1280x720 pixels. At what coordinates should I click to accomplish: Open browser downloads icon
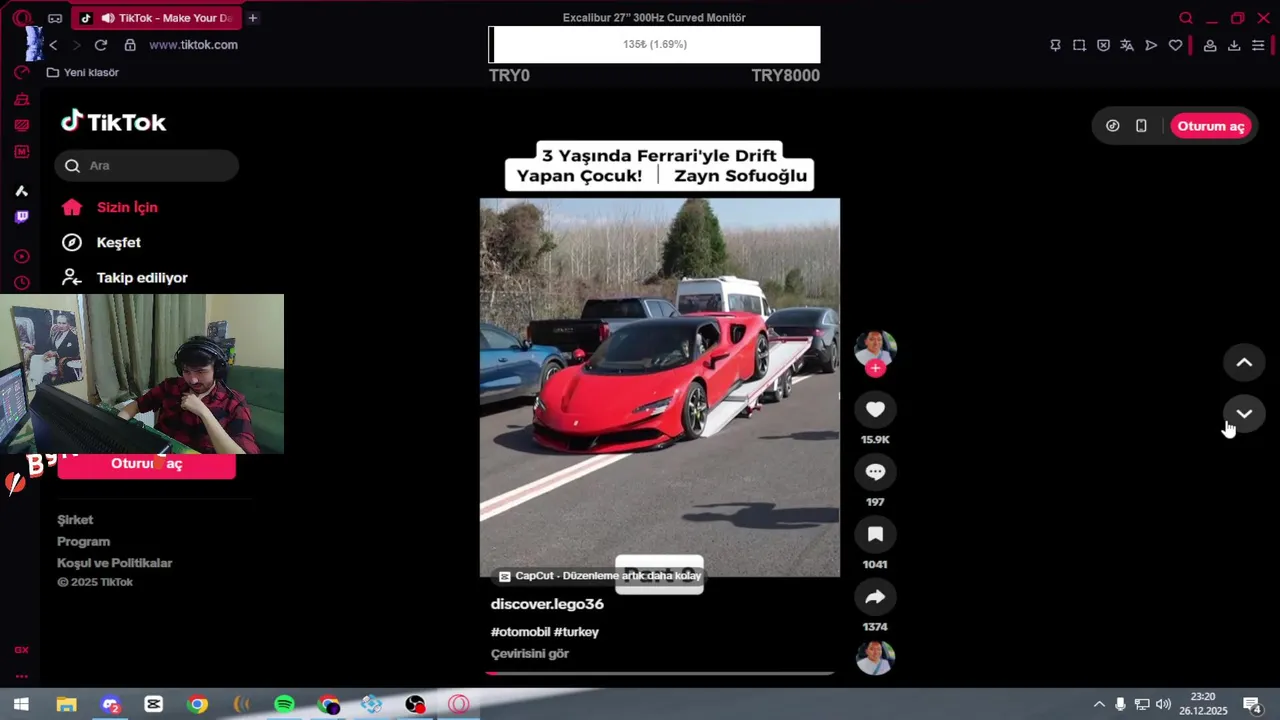[x=1234, y=45]
